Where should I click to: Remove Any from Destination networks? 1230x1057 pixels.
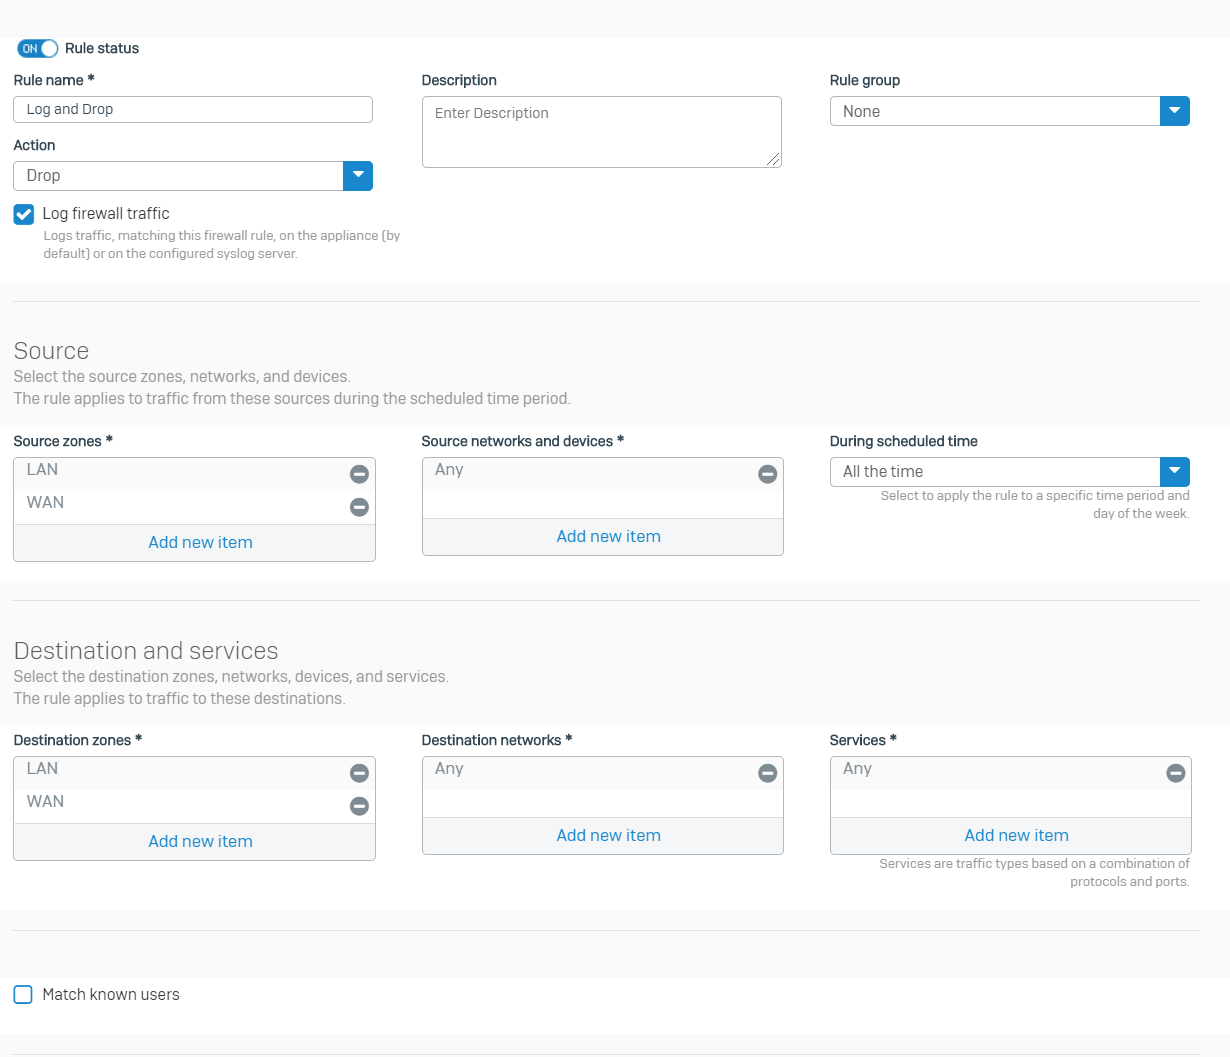[767, 773]
